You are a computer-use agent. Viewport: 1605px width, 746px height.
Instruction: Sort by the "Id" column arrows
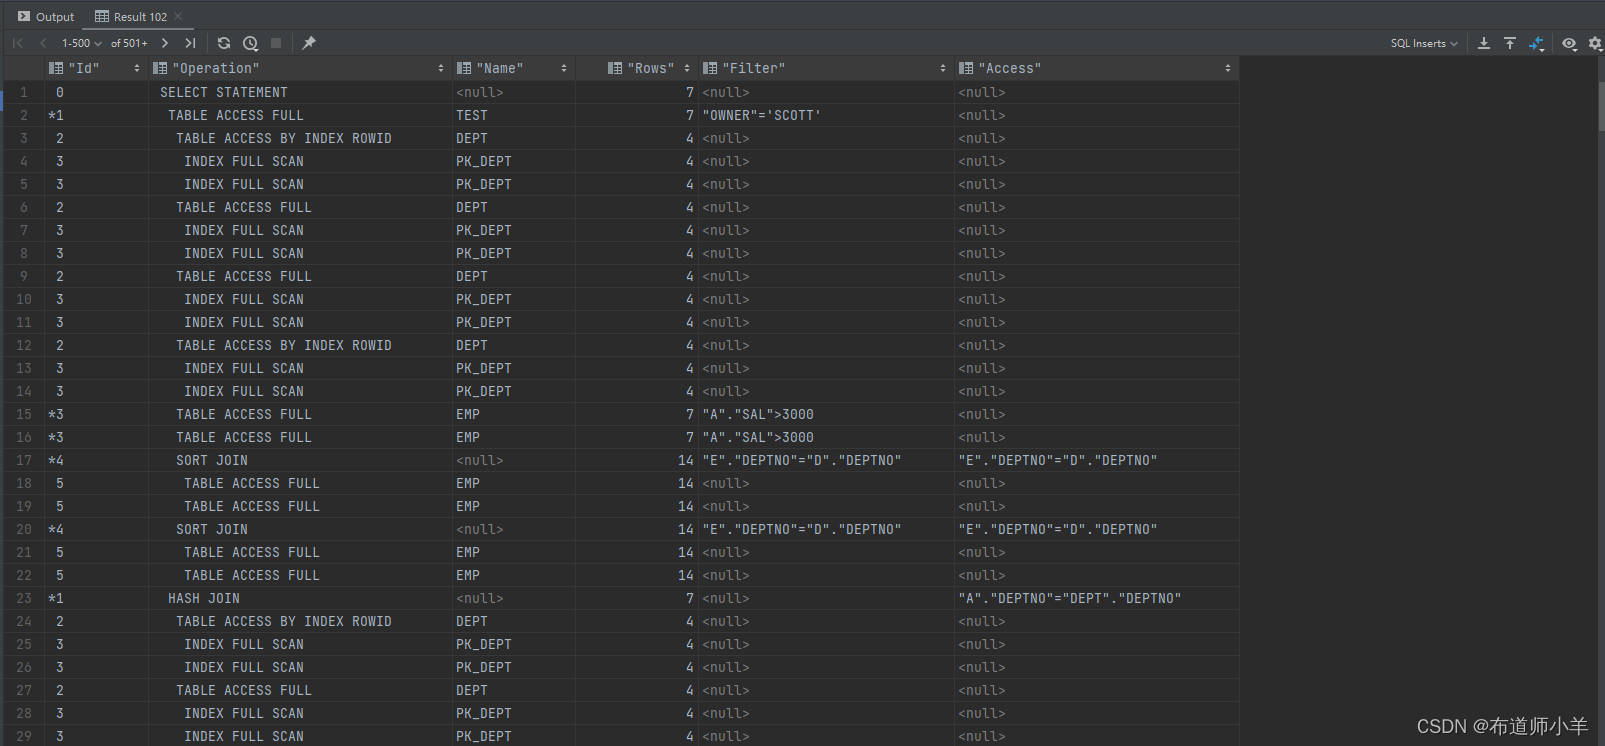click(x=137, y=68)
